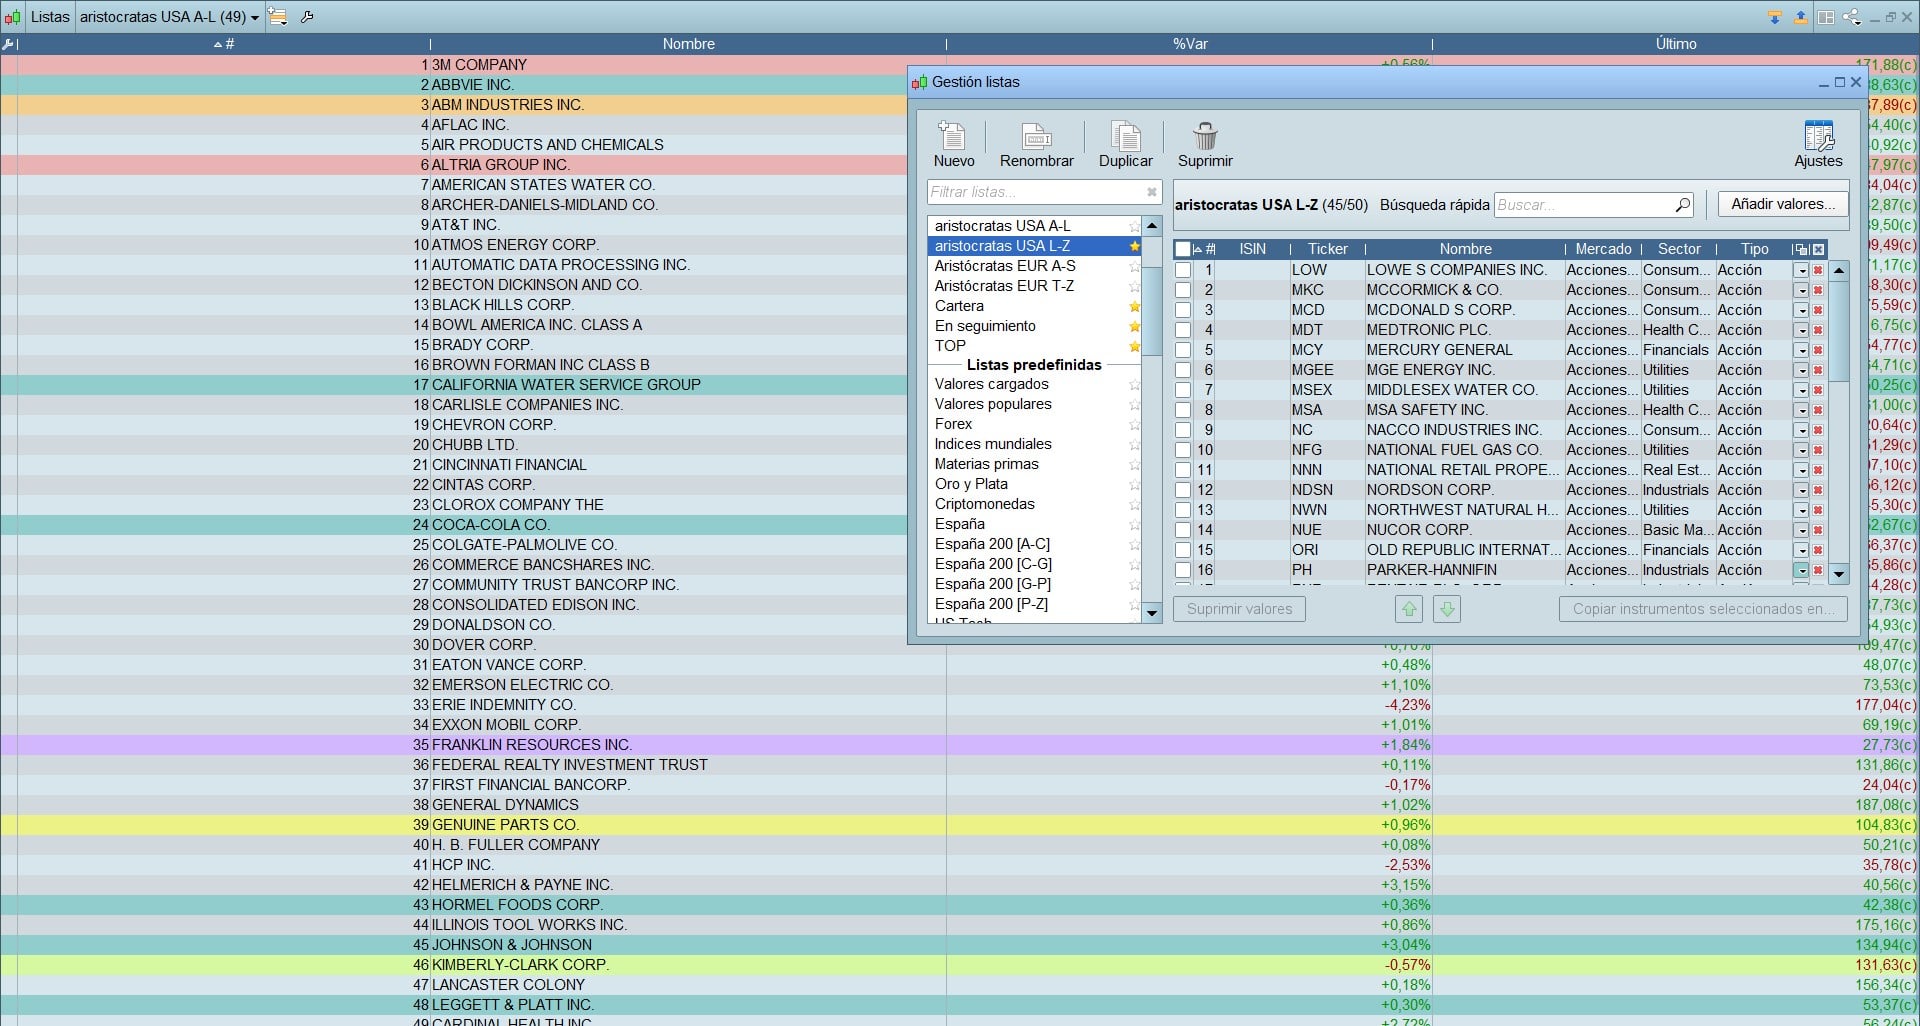Viewport: 1920px width, 1026px height.
Task: Click the share icon in the main window
Action: click(x=1851, y=17)
